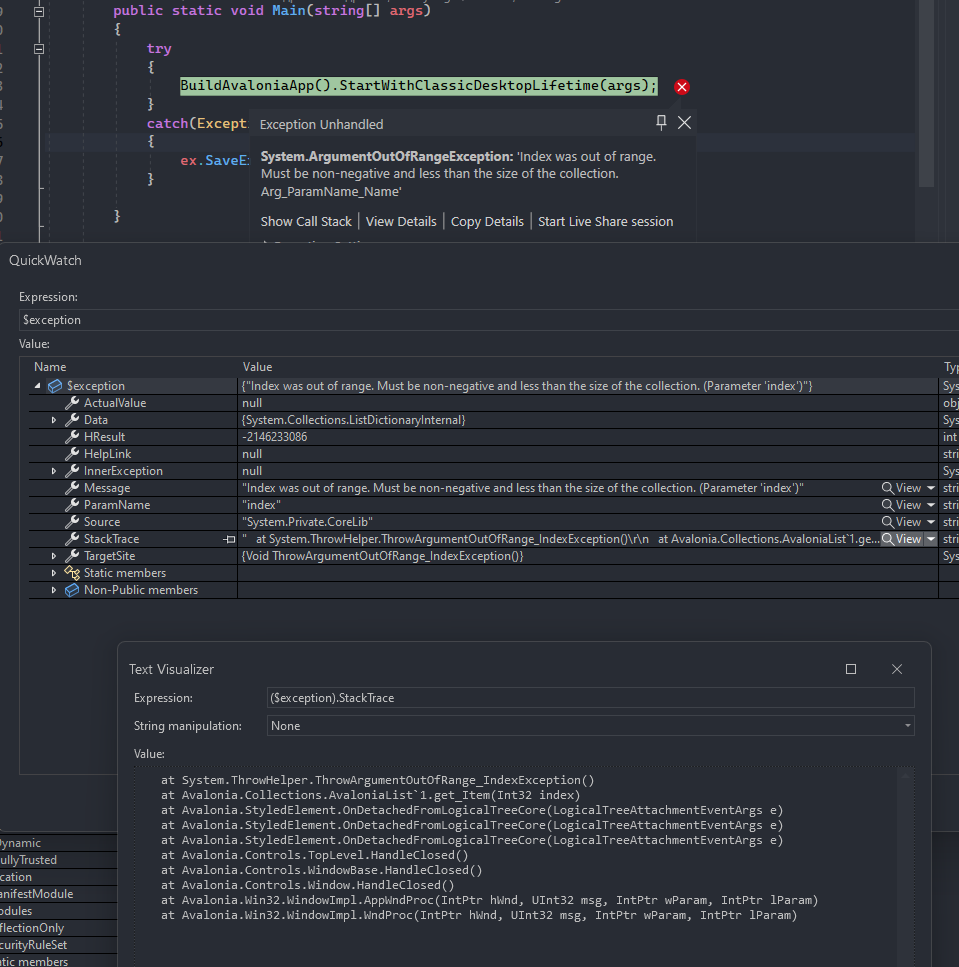Click the $exception object icon

coord(54,385)
